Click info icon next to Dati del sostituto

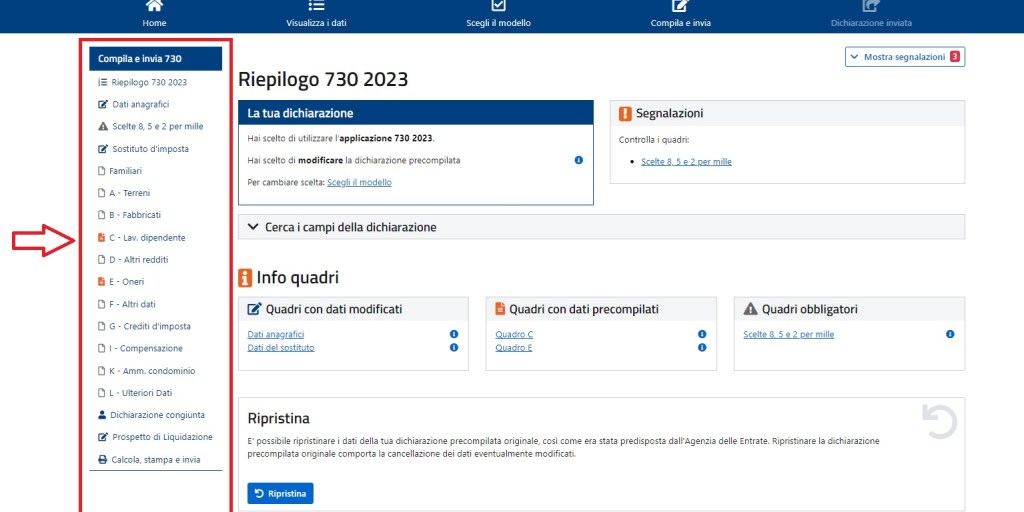(x=454, y=348)
